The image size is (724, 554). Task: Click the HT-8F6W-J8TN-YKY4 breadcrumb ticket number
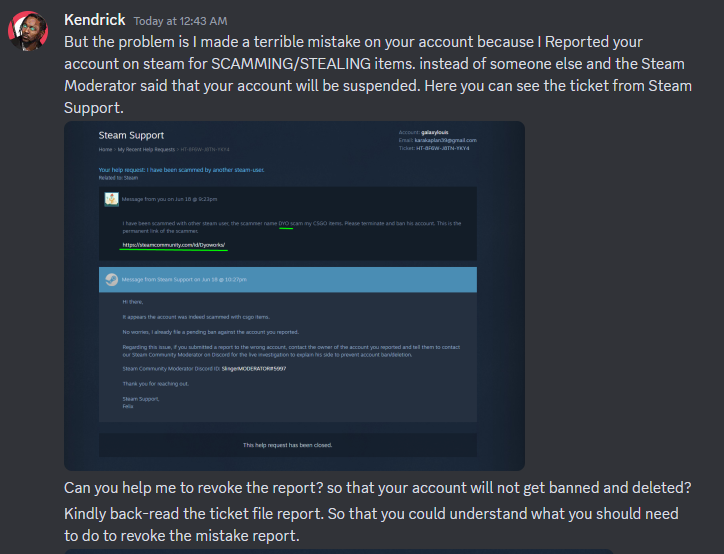205,150
